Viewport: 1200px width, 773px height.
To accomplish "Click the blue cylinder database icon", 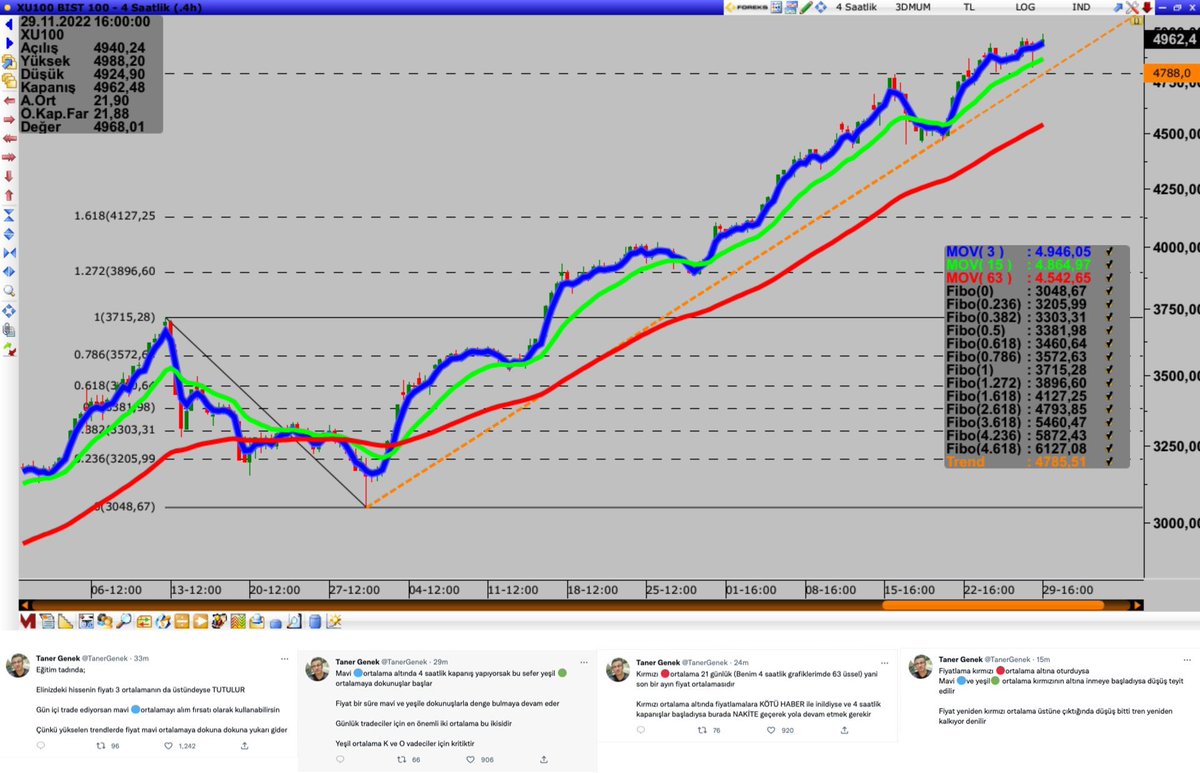I will 315,622.
